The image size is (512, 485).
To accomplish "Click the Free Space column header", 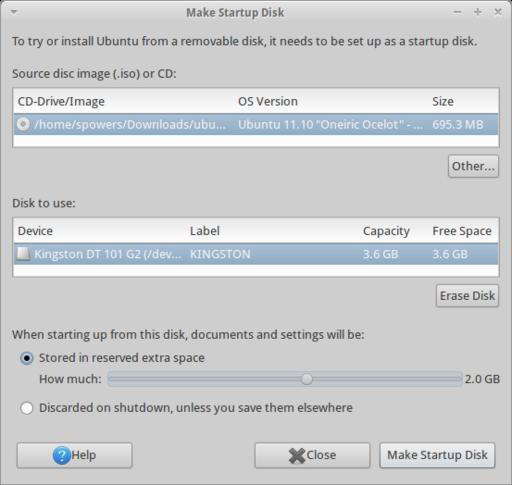I will click(x=463, y=231).
